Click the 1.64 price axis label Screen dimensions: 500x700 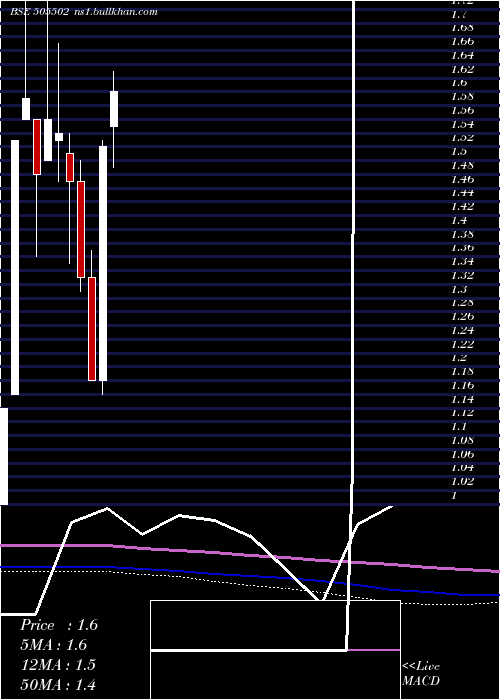click(x=462, y=55)
